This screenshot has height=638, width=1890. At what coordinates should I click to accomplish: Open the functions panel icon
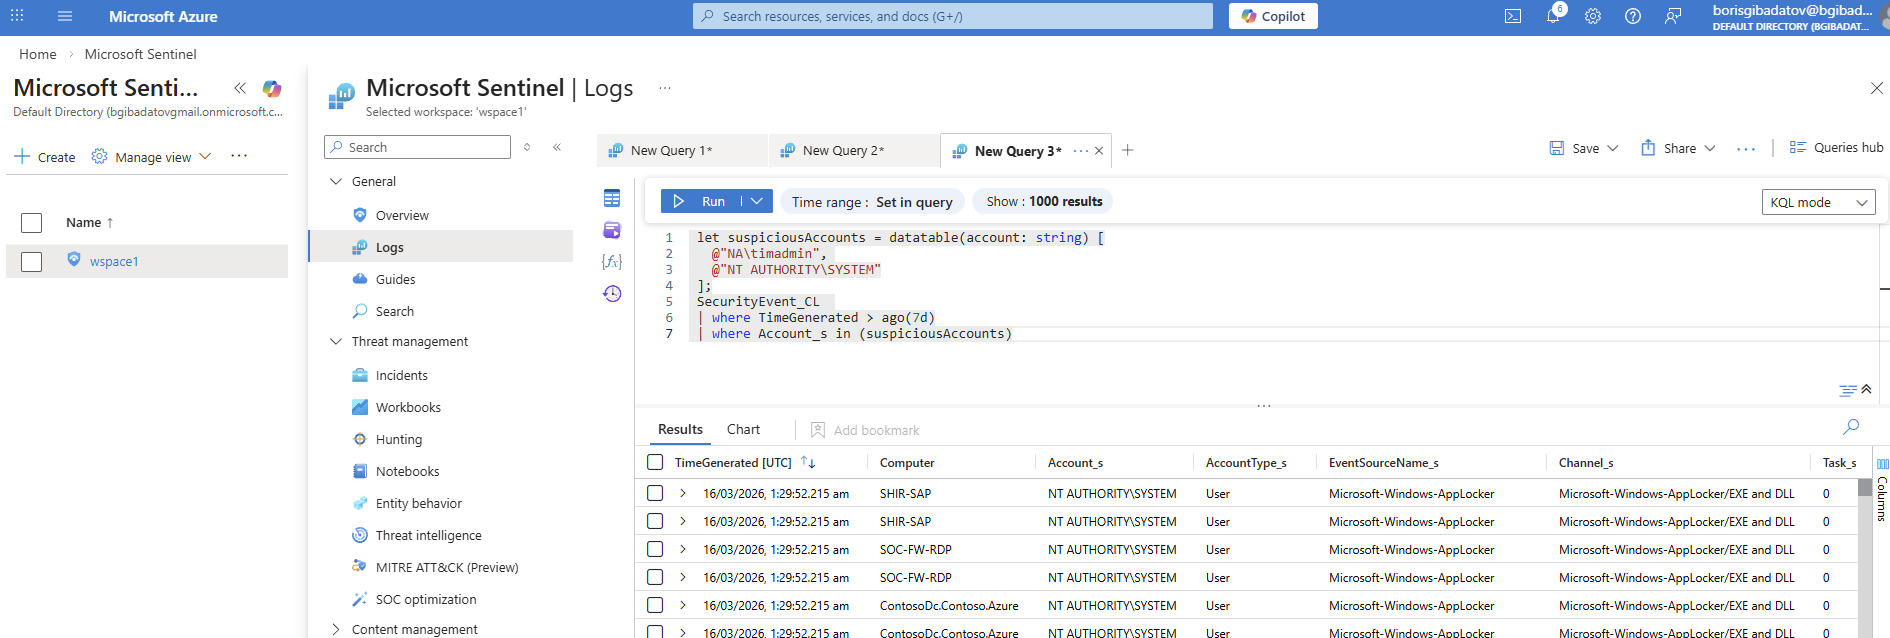(612, 261)
